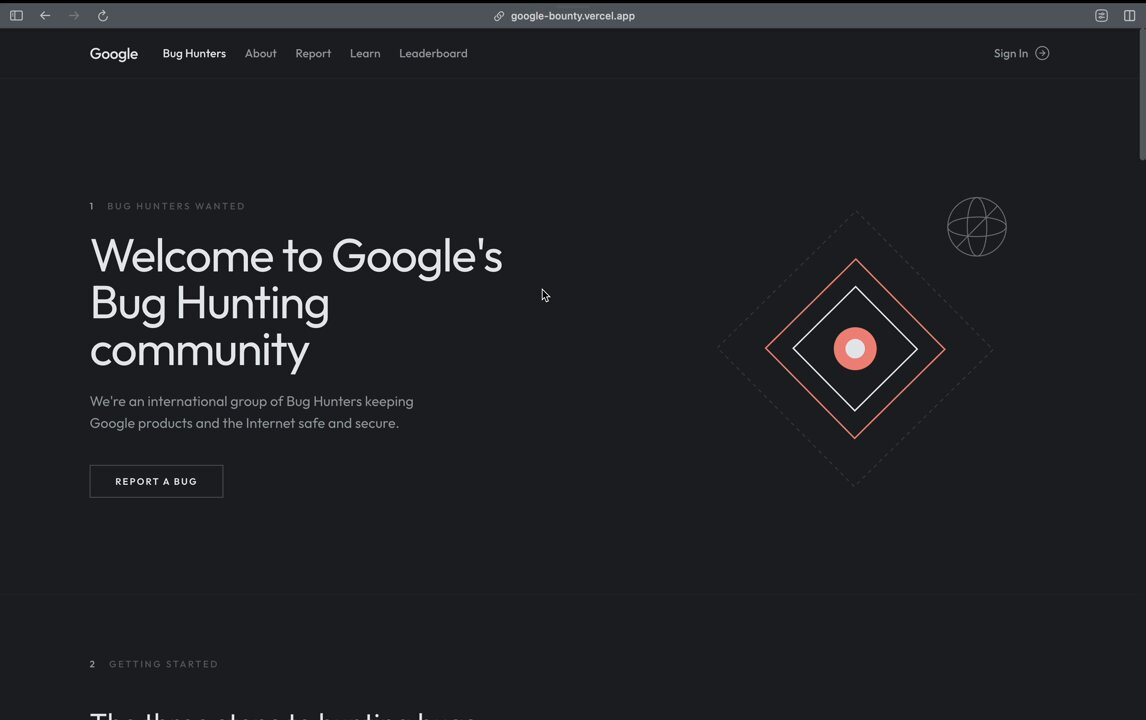Toggle the browser sidebar icon
Image resolution: width=1146 pixels, height=720 pixels.
click(16, 15)
